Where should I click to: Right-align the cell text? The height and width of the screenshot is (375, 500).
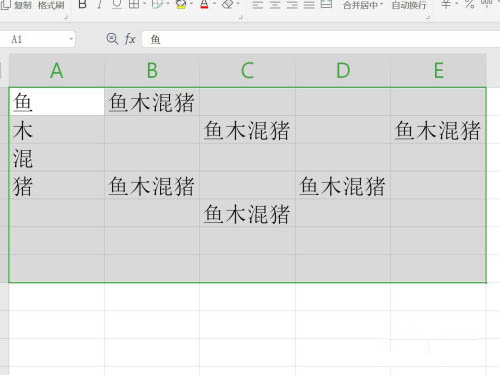[292, 5]
